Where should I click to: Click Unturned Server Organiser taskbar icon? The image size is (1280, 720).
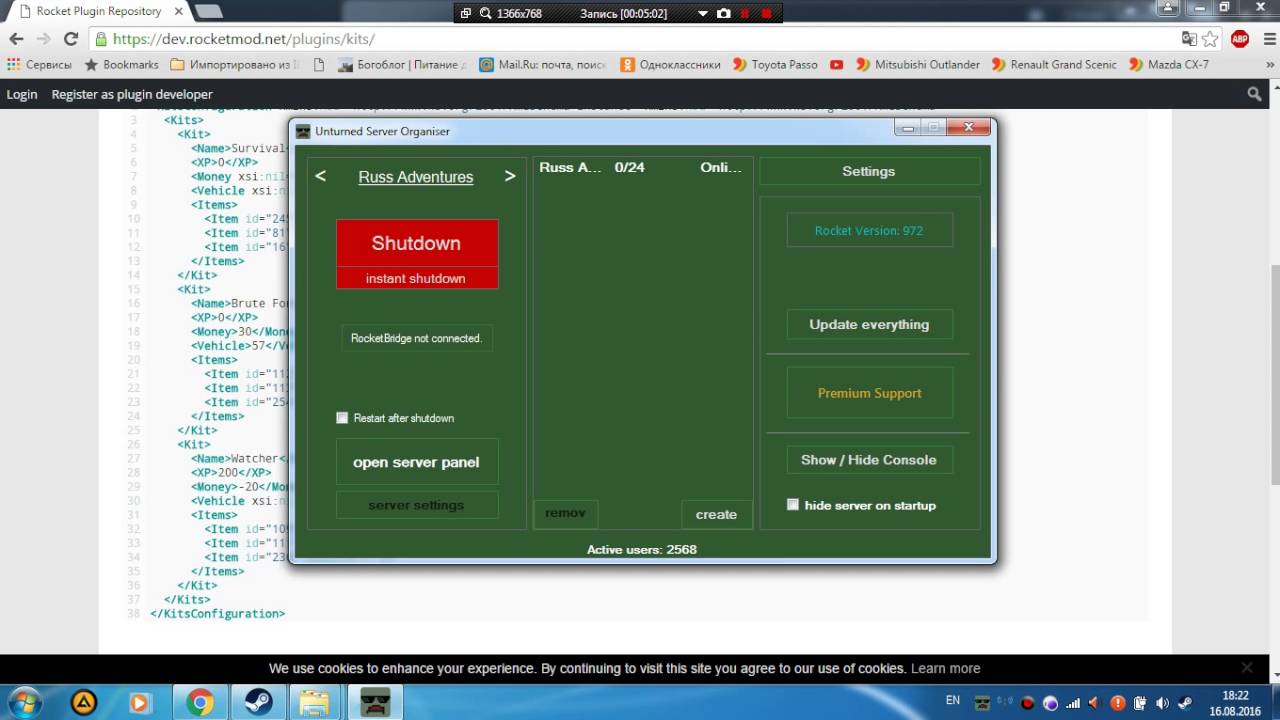coord(374,702)
